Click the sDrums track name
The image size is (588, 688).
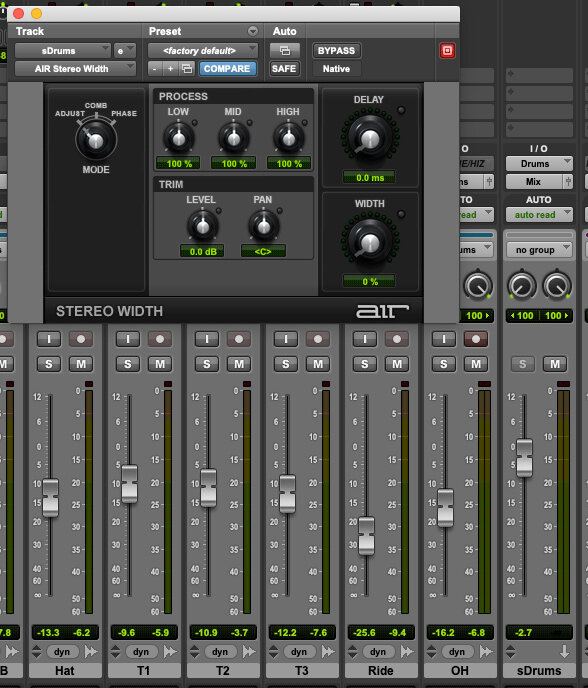point(539,671)
